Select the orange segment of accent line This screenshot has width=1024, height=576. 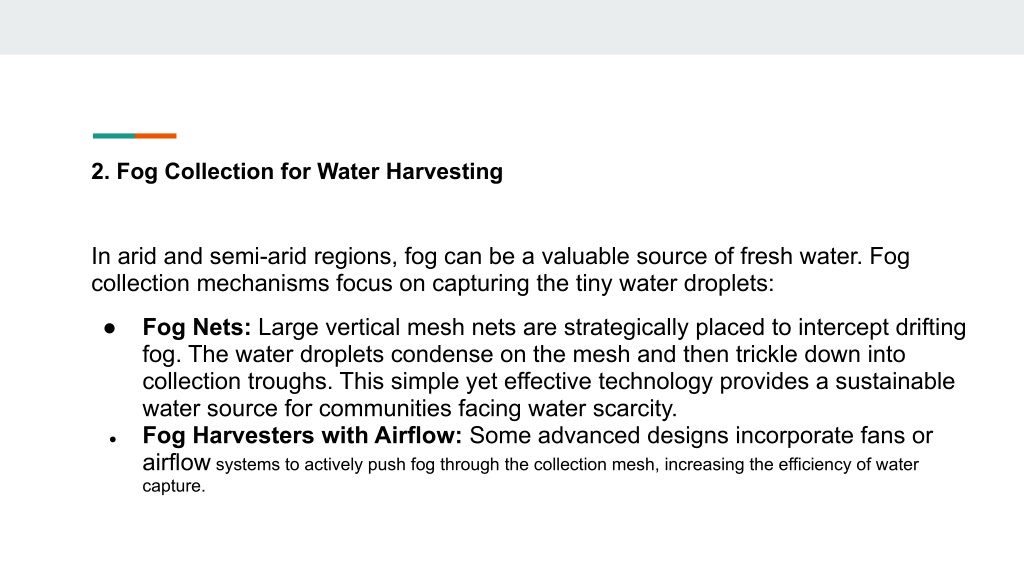point(155,136)
